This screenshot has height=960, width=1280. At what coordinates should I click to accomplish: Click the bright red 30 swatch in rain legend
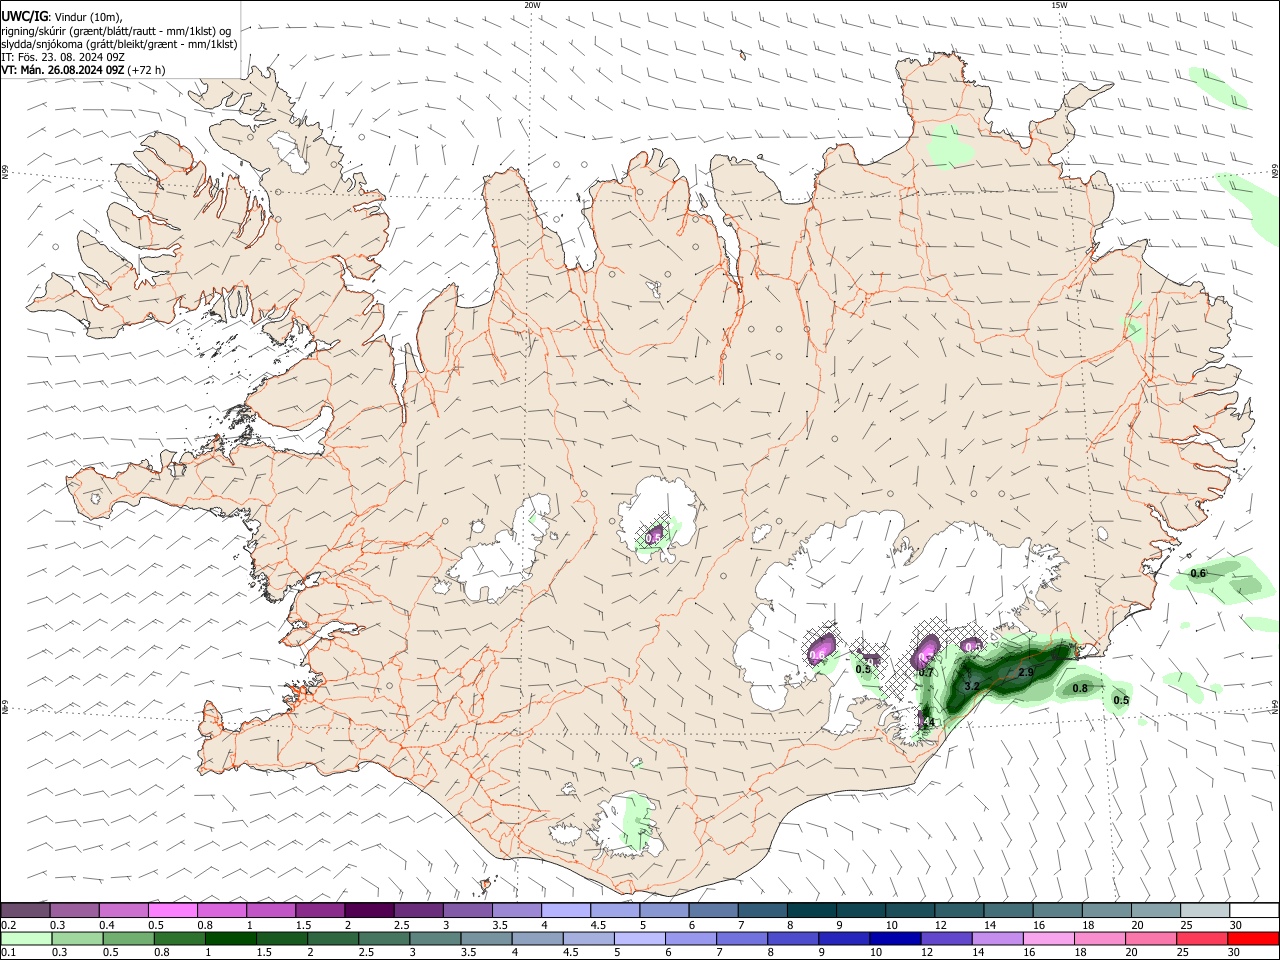(1254, 938)
